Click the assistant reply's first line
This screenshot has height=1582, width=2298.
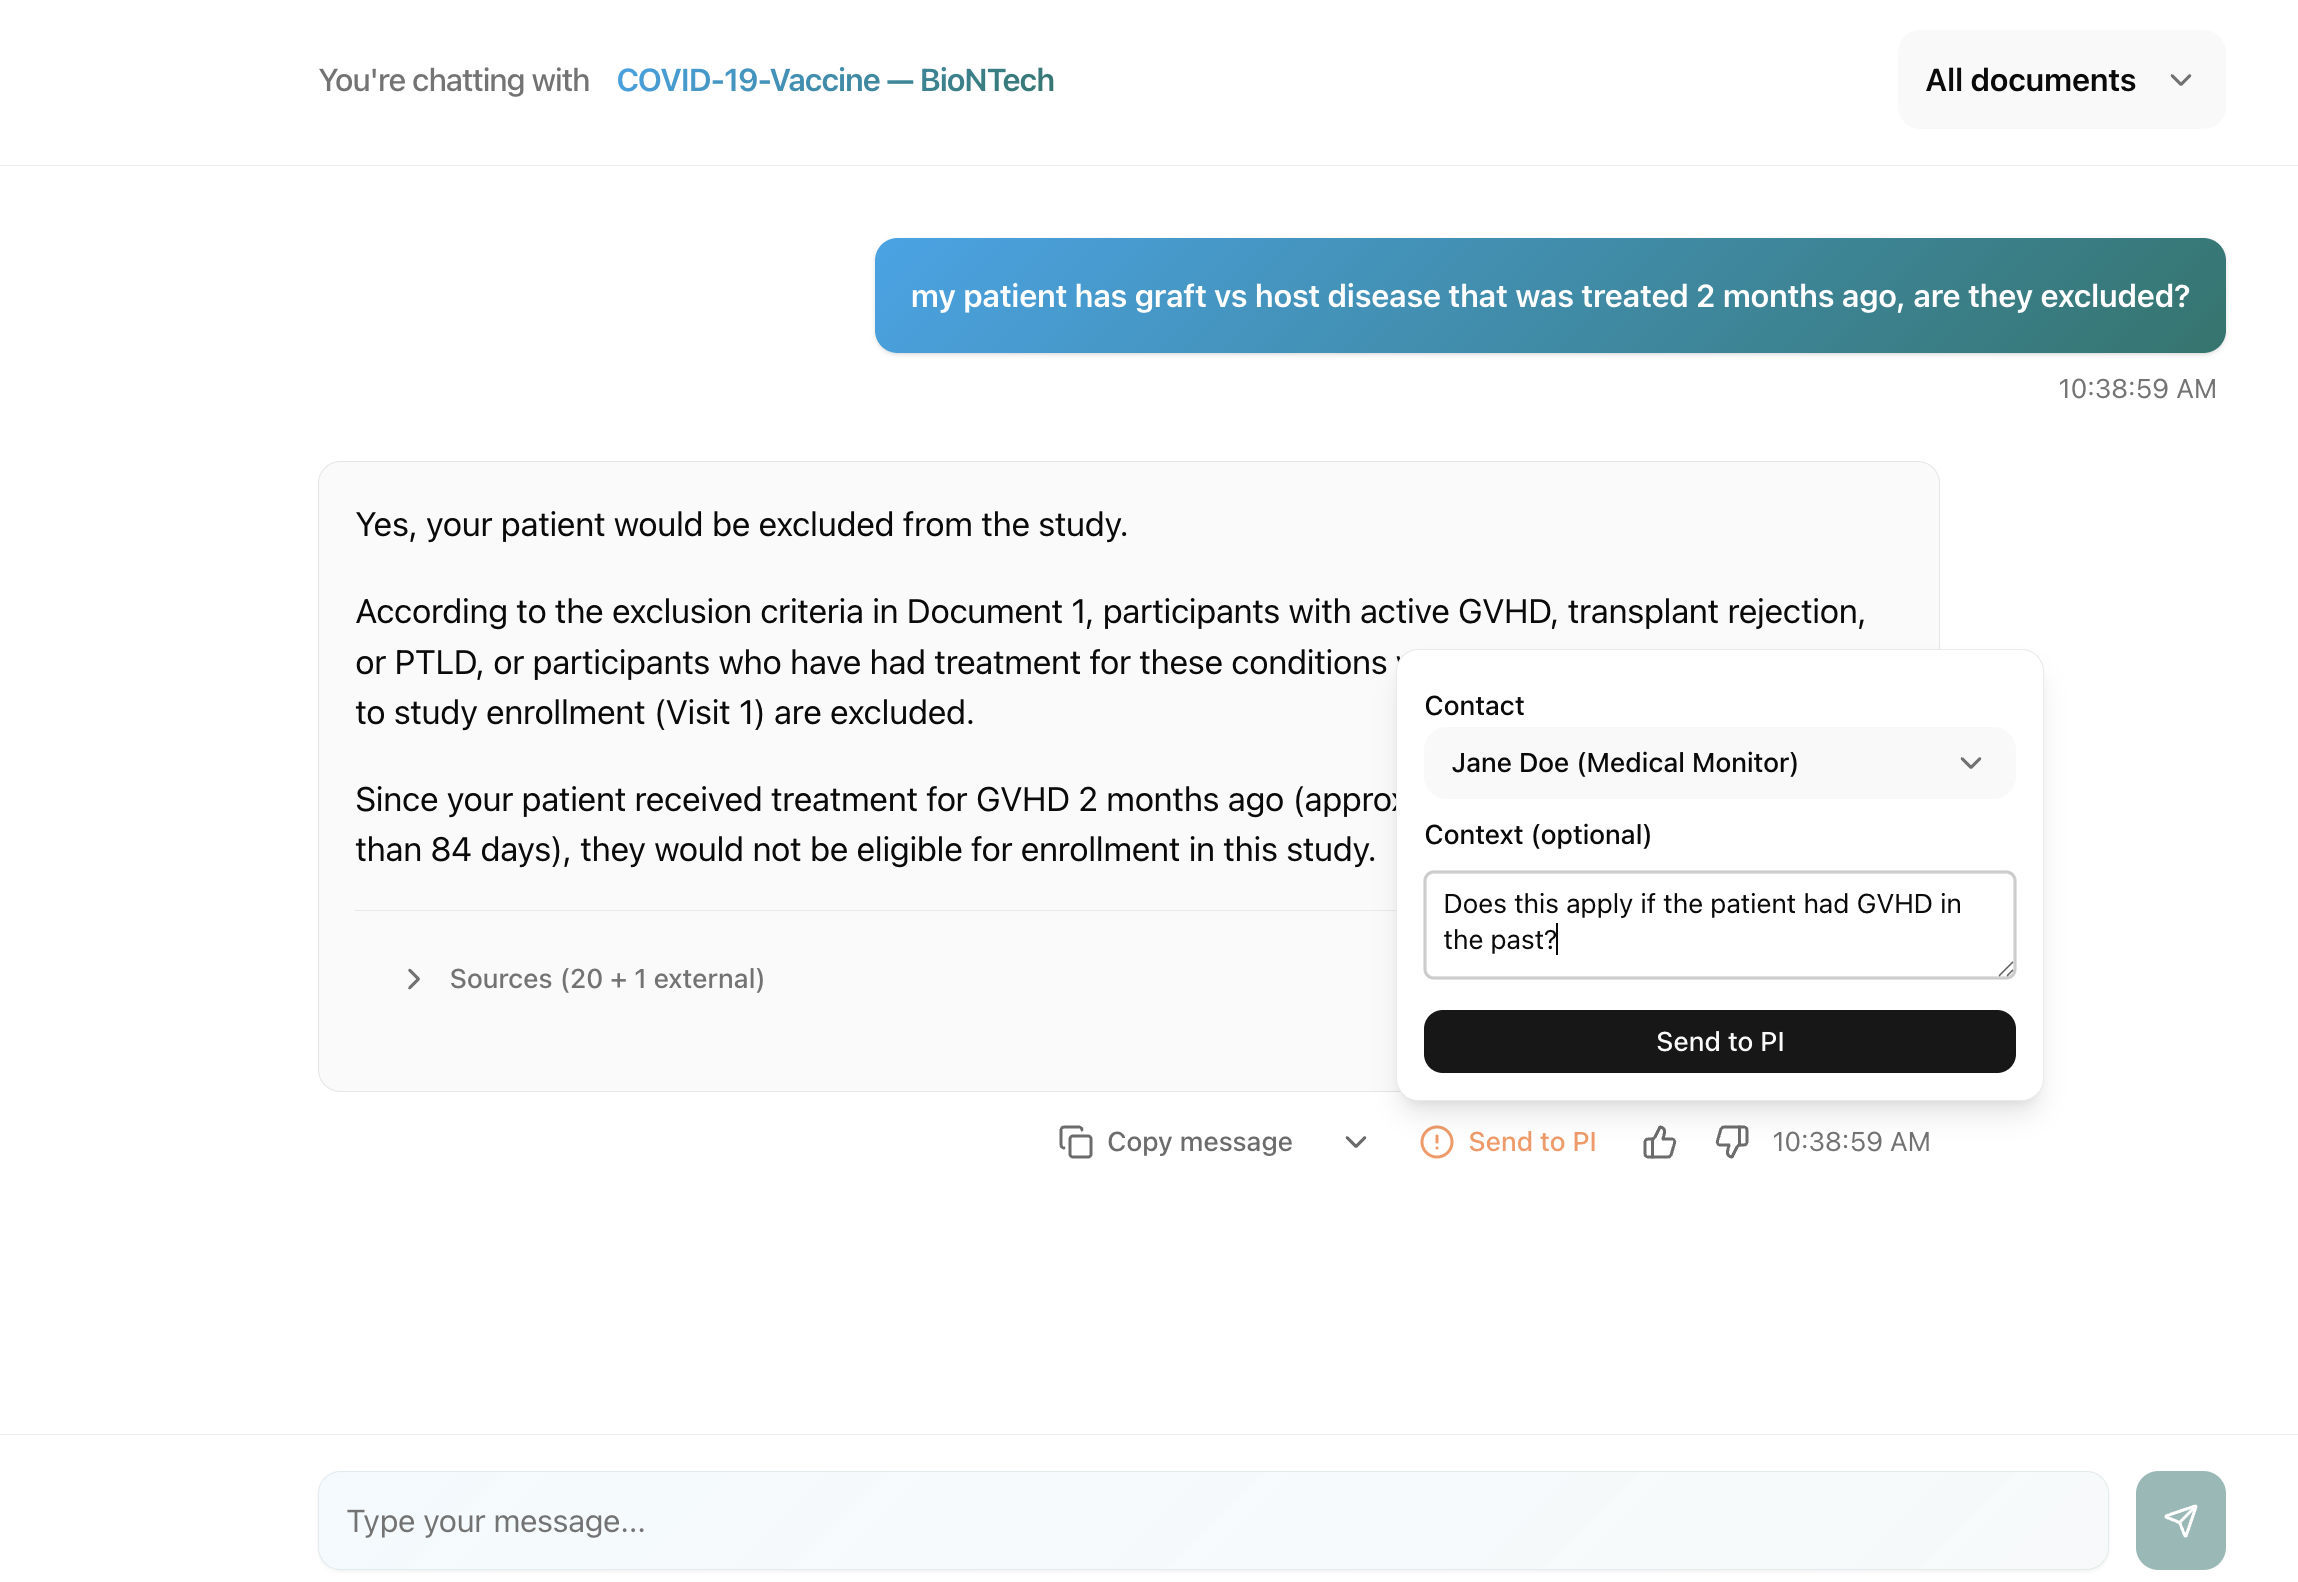pyautogui.click(x=741, y=525)
